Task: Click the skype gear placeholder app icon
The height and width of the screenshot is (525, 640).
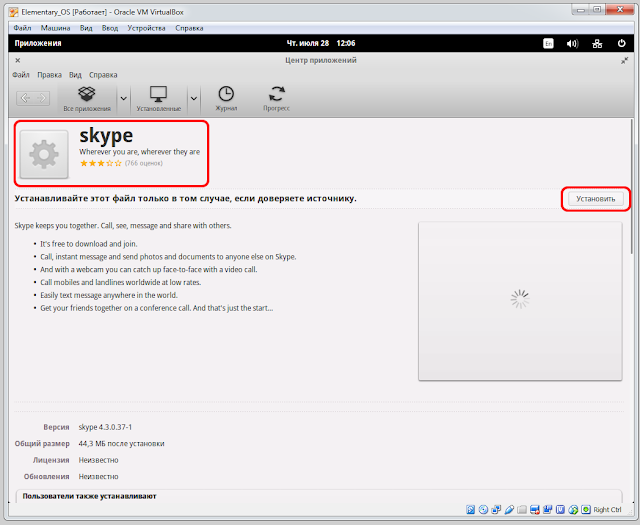Action: 44,154
